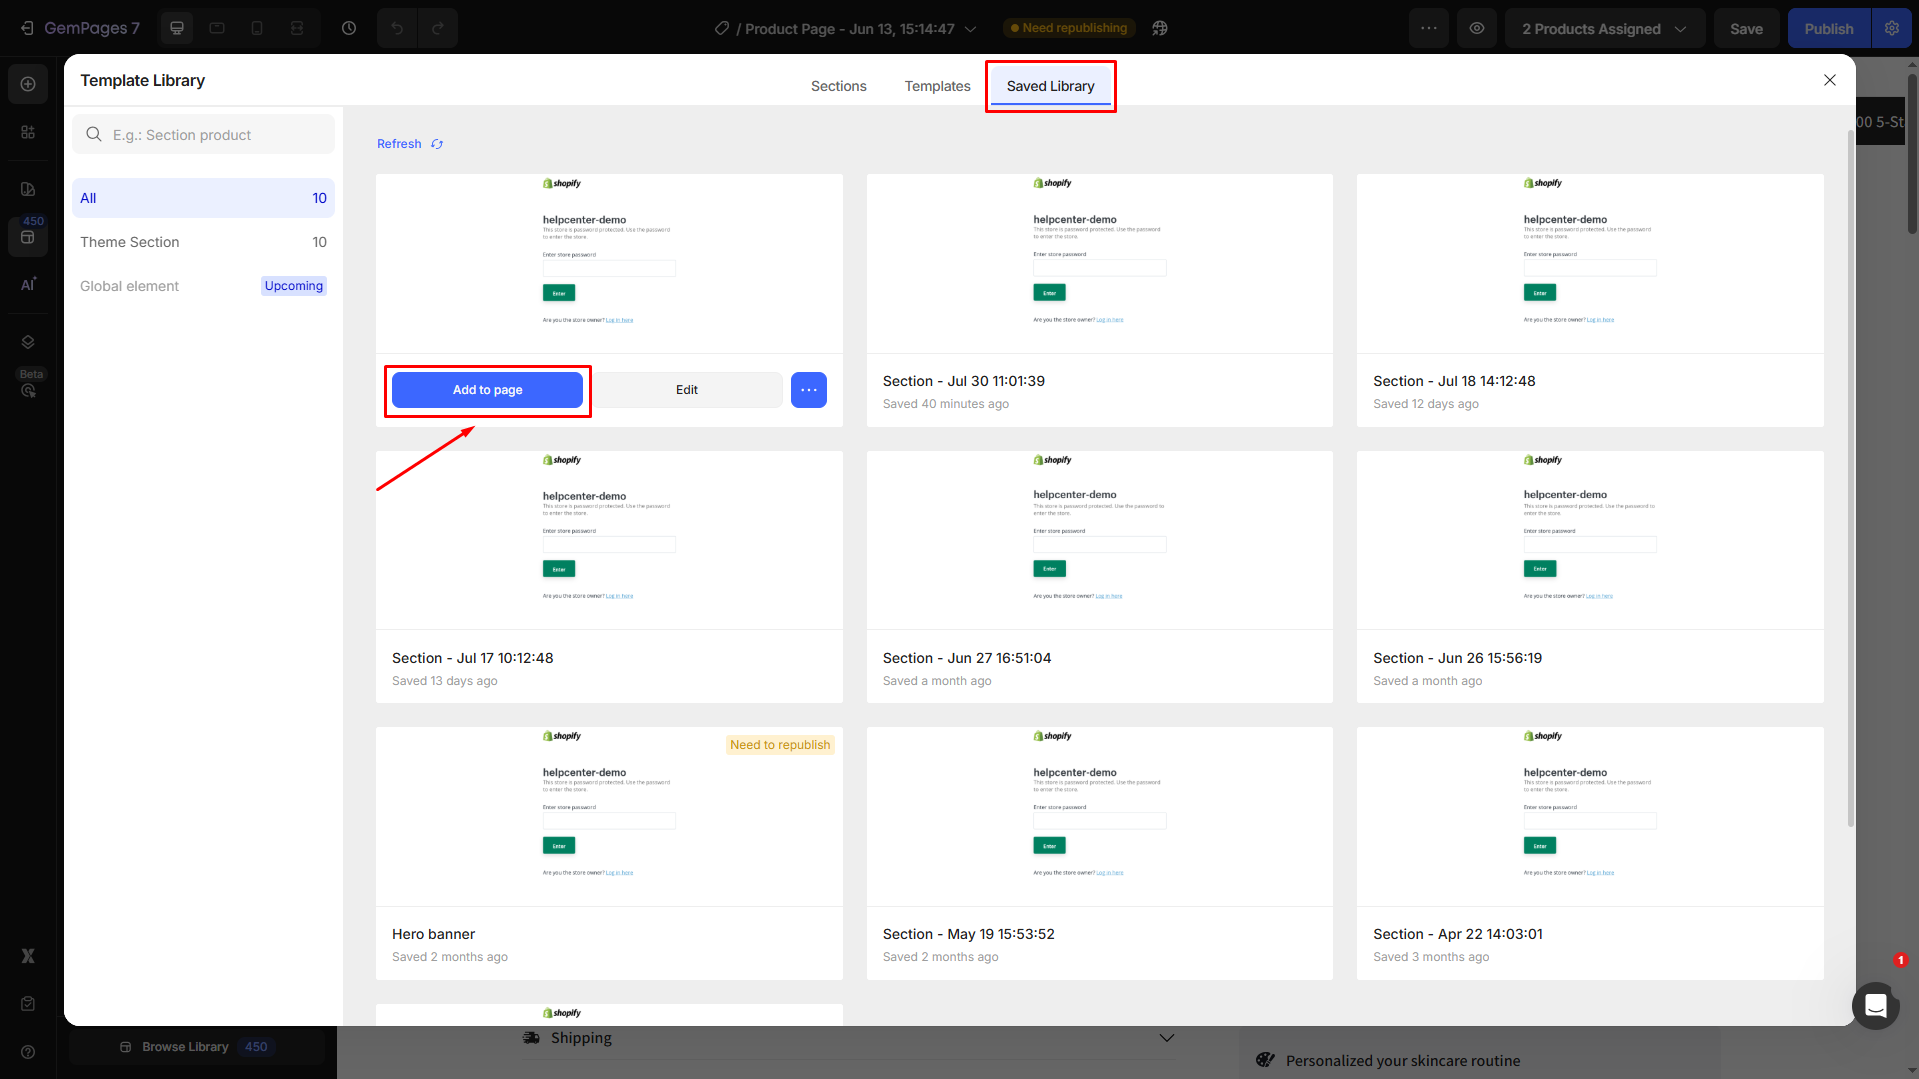1919x1079 pixels.
Task: Expand the page title dropdown chevron
Action: 970,29
